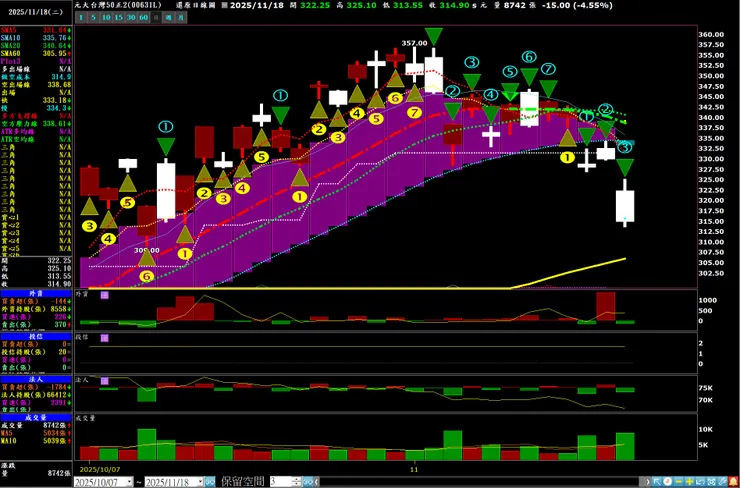Select the arrow pointer cursor tool
Image resolution: width=740 pixels, height=488 pixels.
click(656, 482)
